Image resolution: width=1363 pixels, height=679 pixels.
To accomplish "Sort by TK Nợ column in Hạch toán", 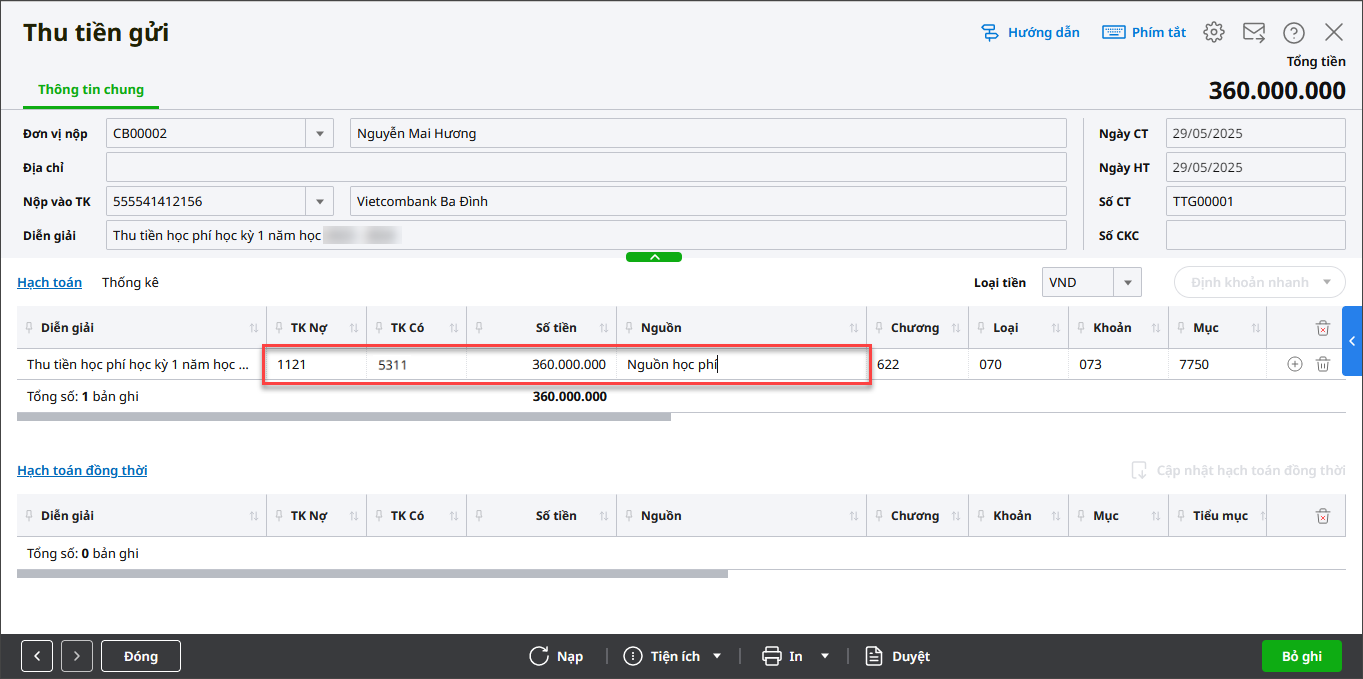I will click(354, 328).
